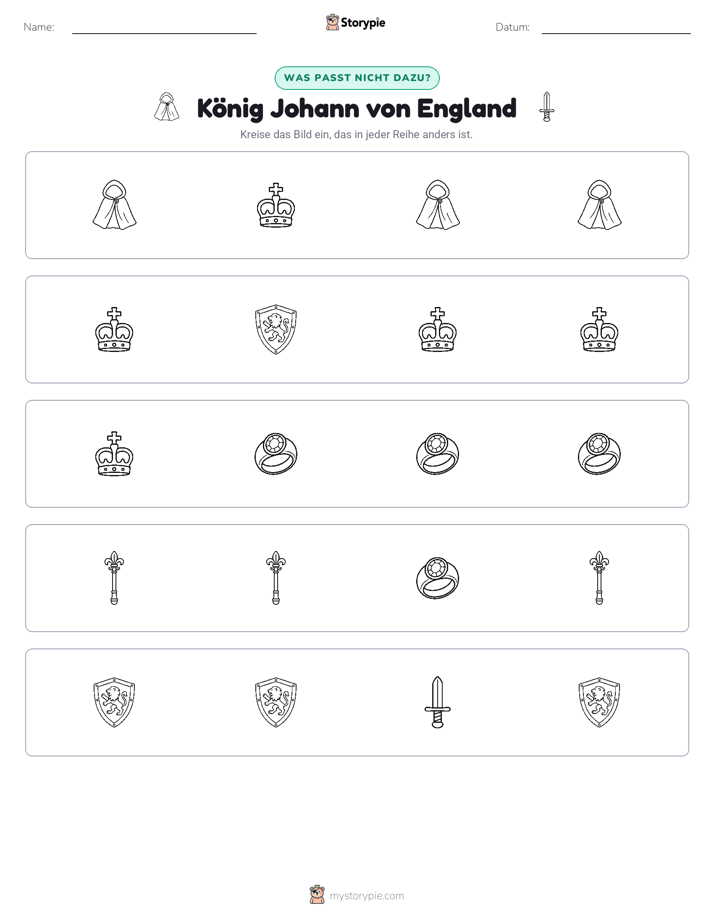Click the last lion shield in bottom row
714x924 pixels.
point(599,702)
